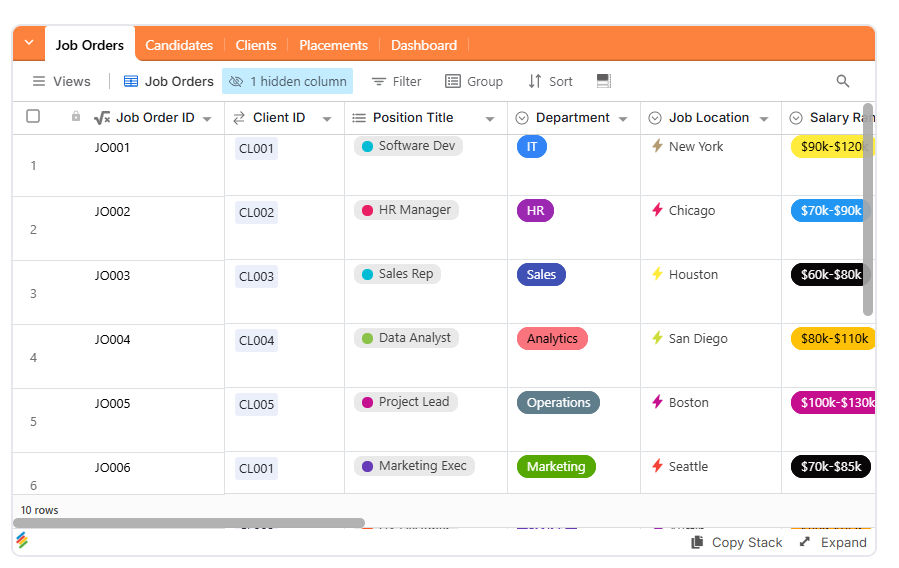
Task: Click the Copy Stack icon
Action: pos(697,542)
